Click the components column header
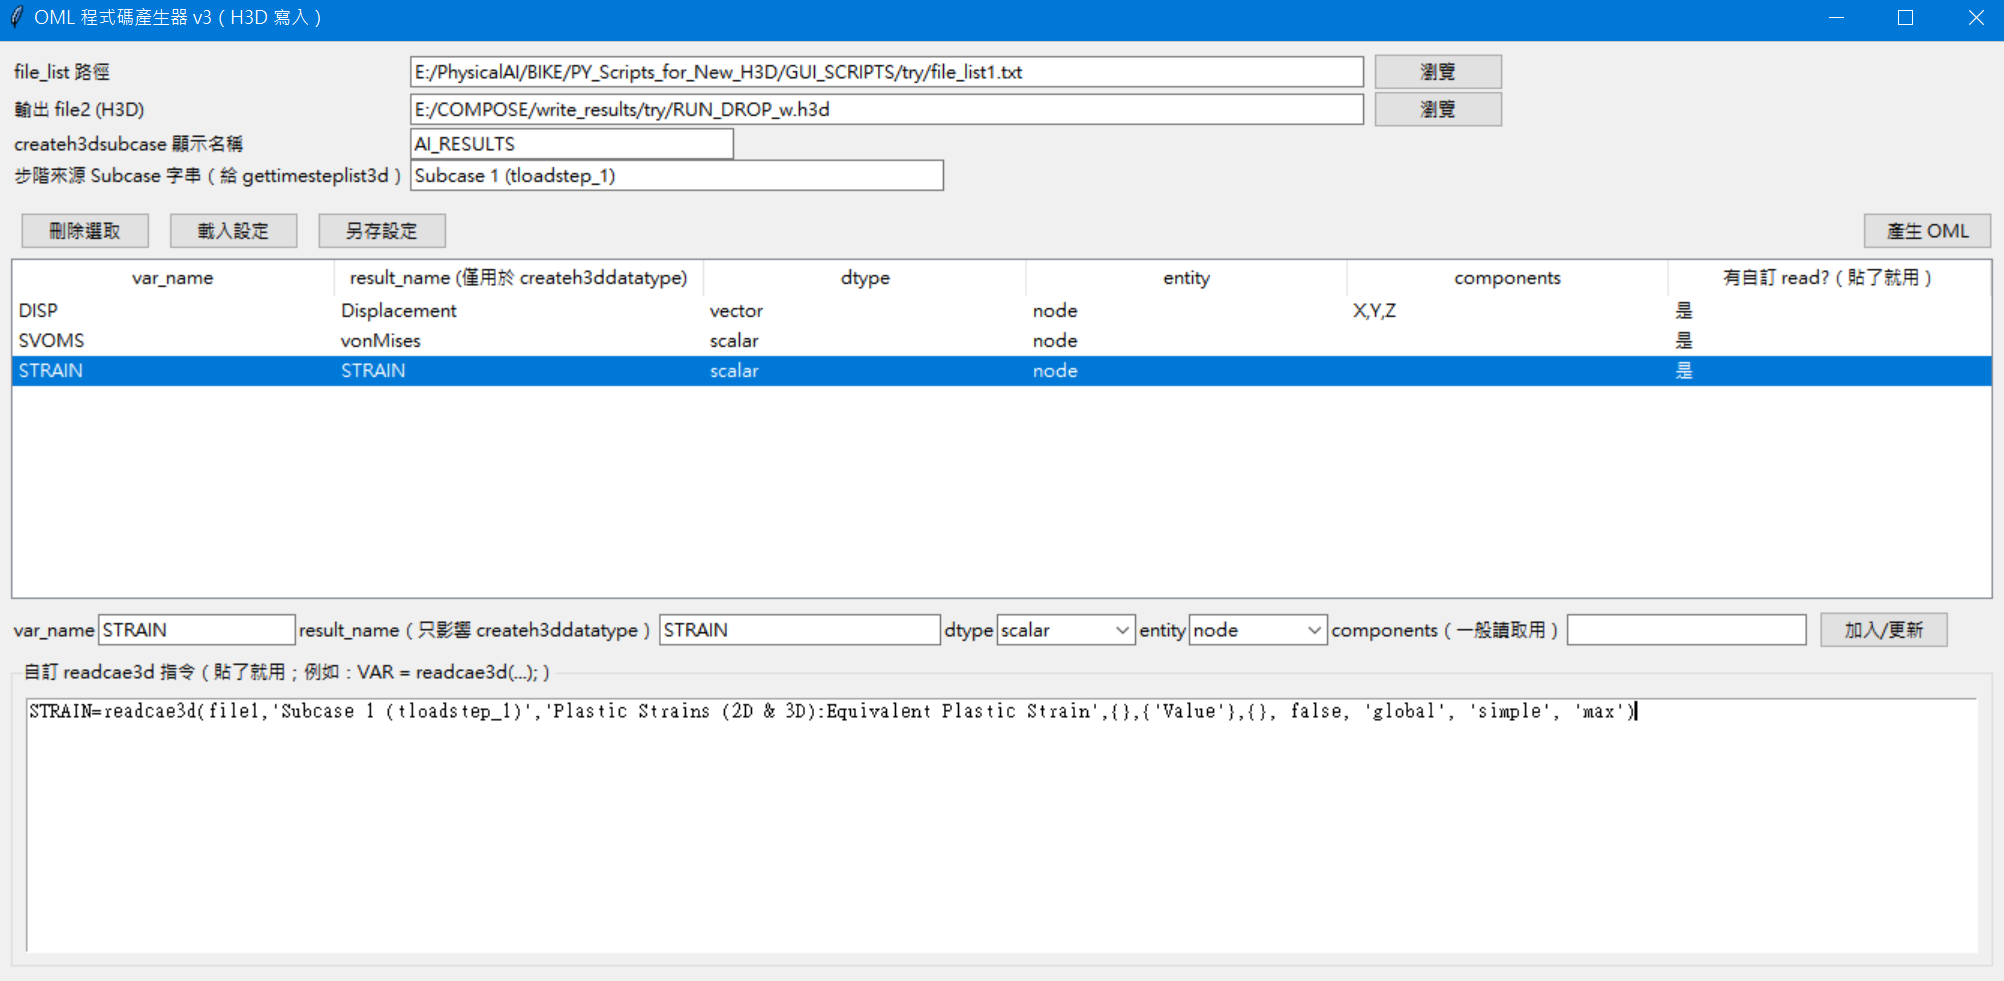 click(1506, 278)
